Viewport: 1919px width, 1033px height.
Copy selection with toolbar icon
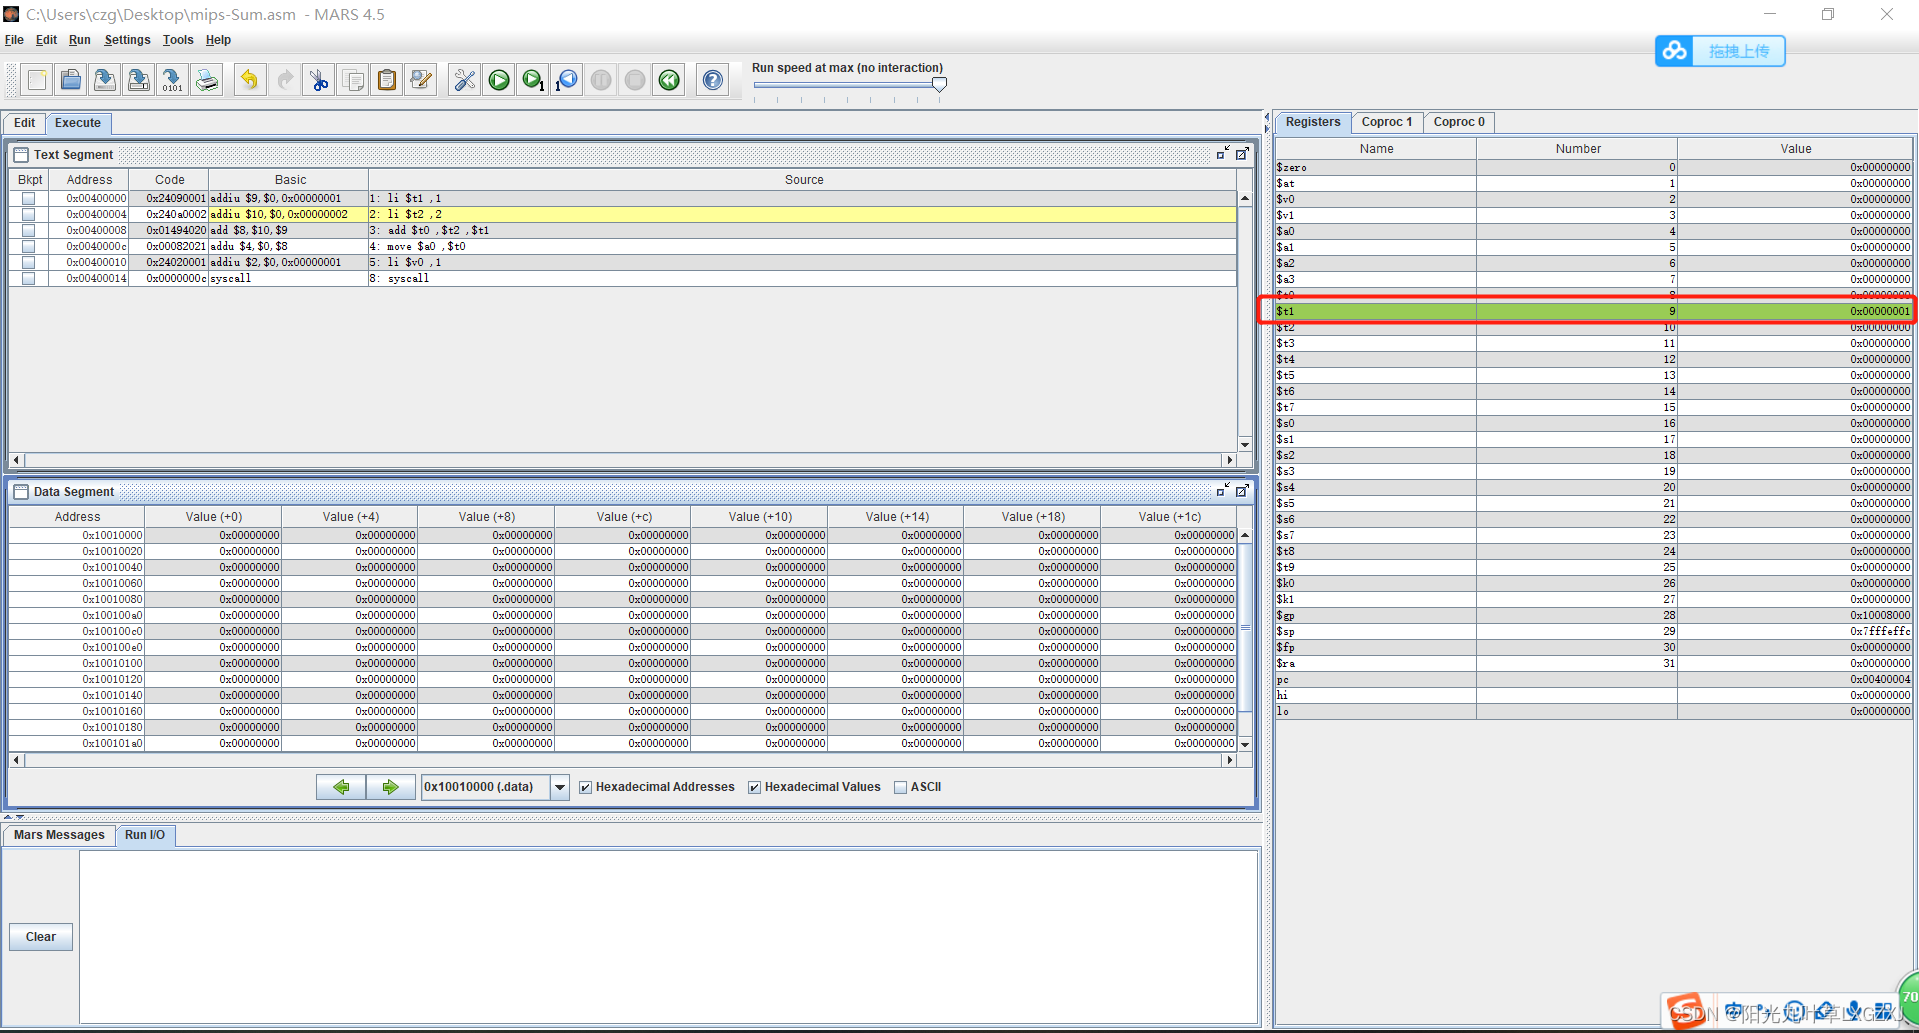pyautogui.click(x=353, y=80)
